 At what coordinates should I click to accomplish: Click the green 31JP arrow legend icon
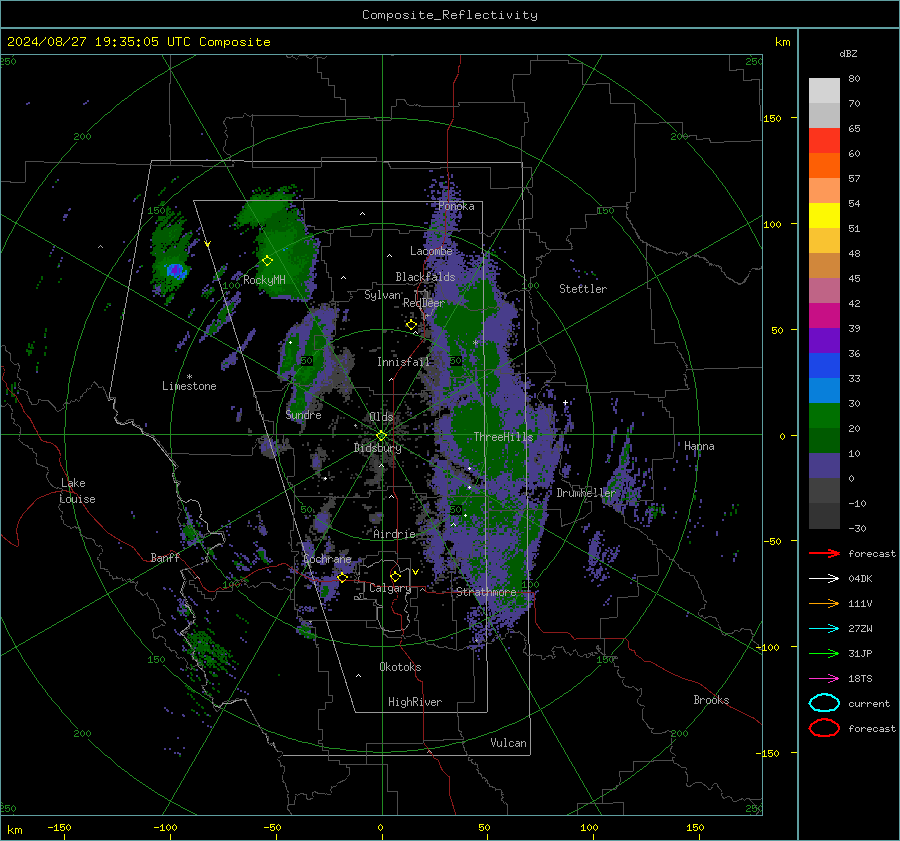tap(824, 653)
